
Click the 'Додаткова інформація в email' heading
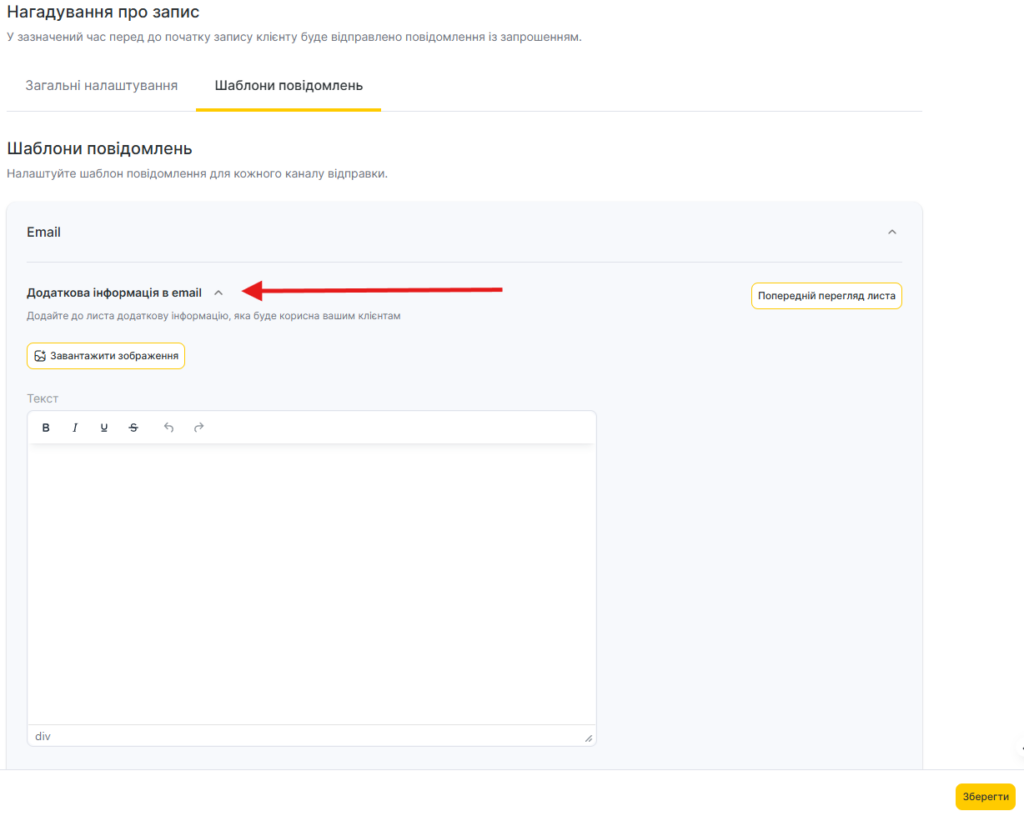click(114, 293)
